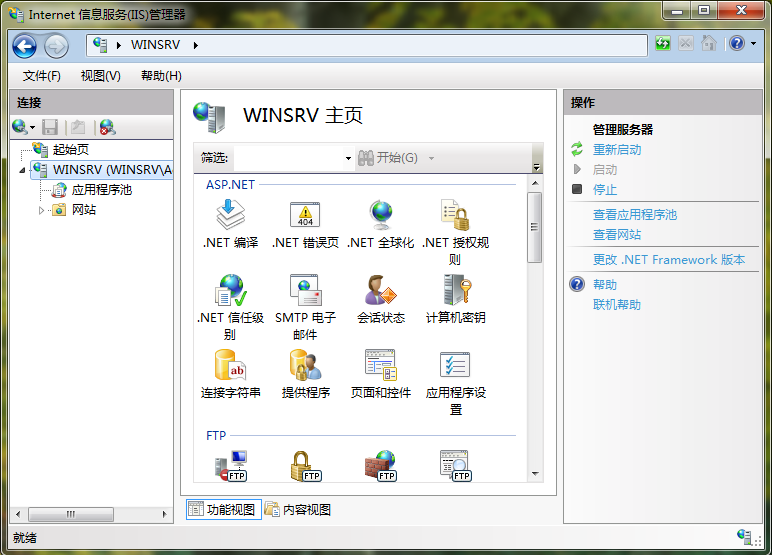Switch to the 内容视图 tab
Viewport: 772px width, 555px height.
298,509
